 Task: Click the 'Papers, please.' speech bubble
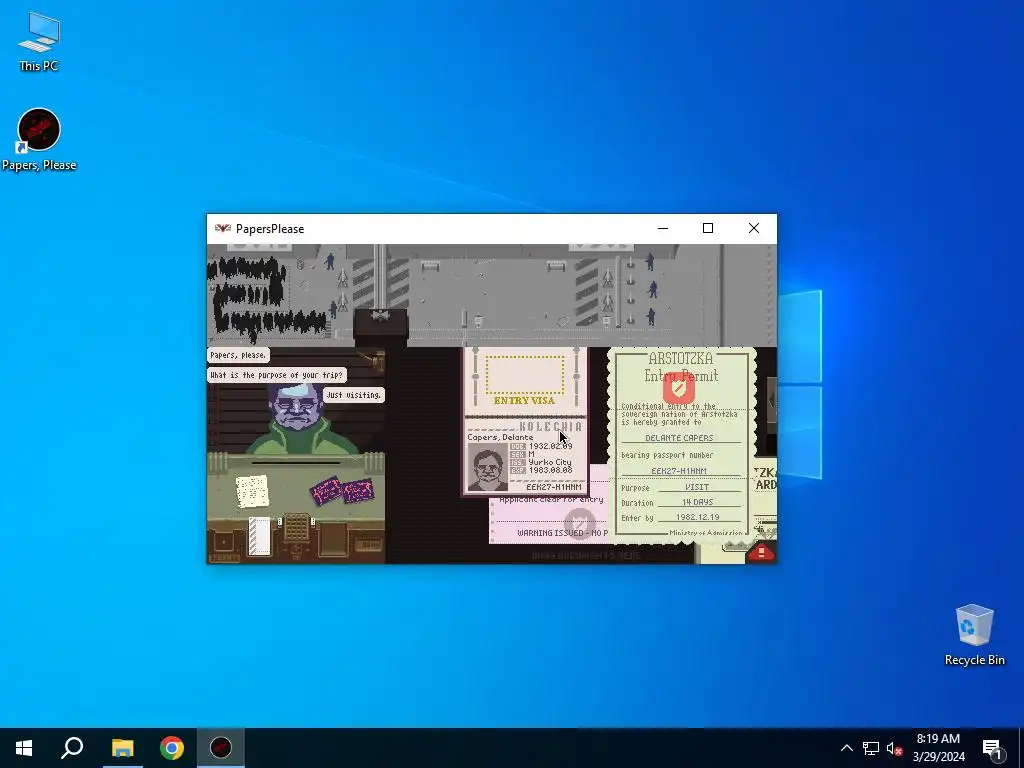point(238,355)
